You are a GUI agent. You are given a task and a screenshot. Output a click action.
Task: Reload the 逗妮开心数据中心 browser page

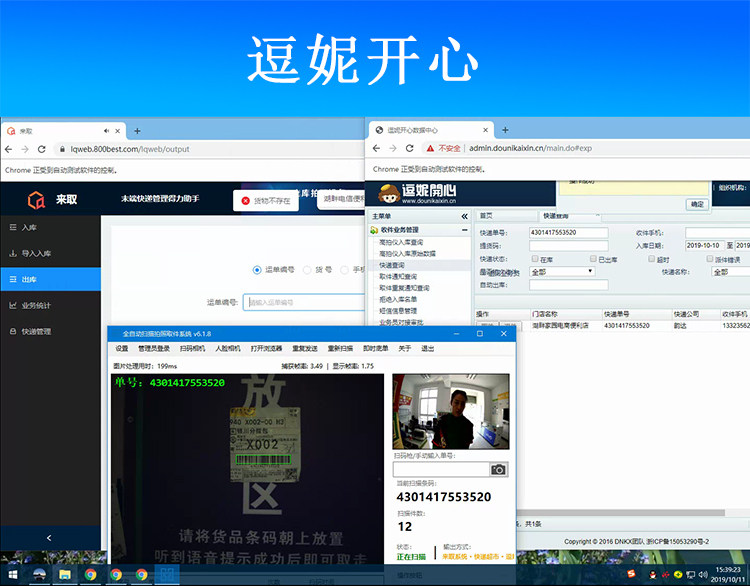[x=409, y=148]
